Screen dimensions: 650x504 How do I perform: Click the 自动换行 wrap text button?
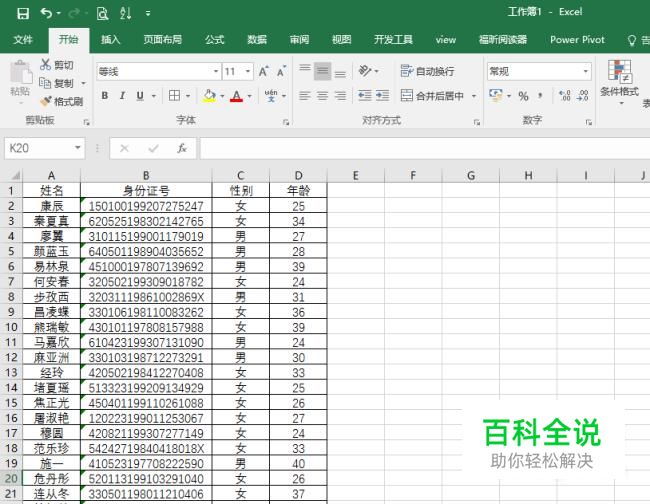[x=427, y=71]
